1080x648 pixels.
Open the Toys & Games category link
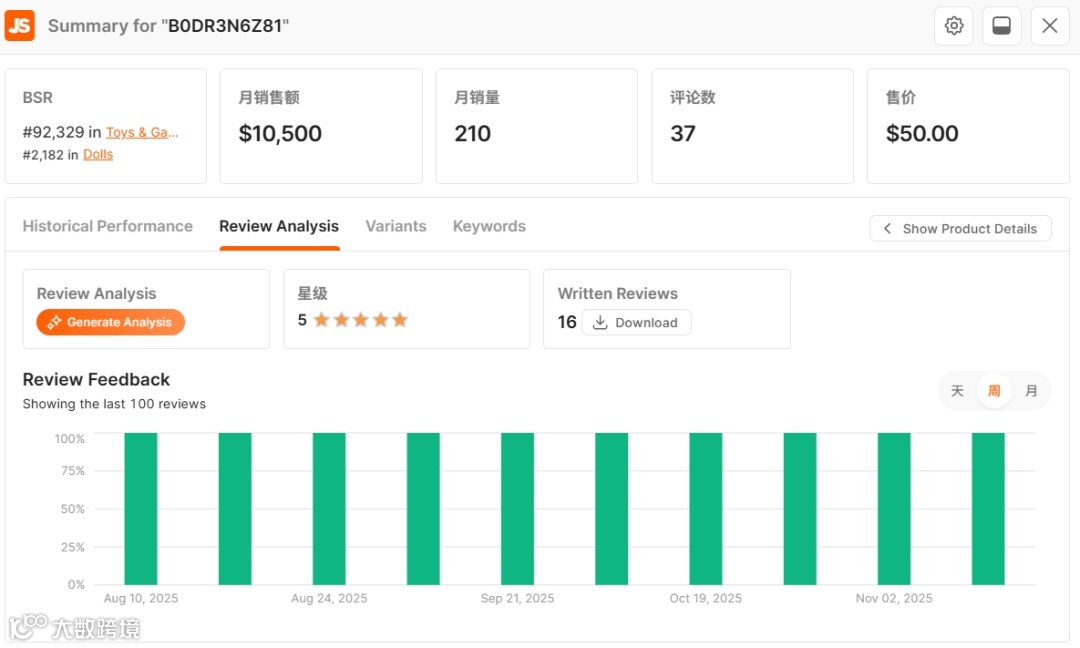tap(143, 132)
